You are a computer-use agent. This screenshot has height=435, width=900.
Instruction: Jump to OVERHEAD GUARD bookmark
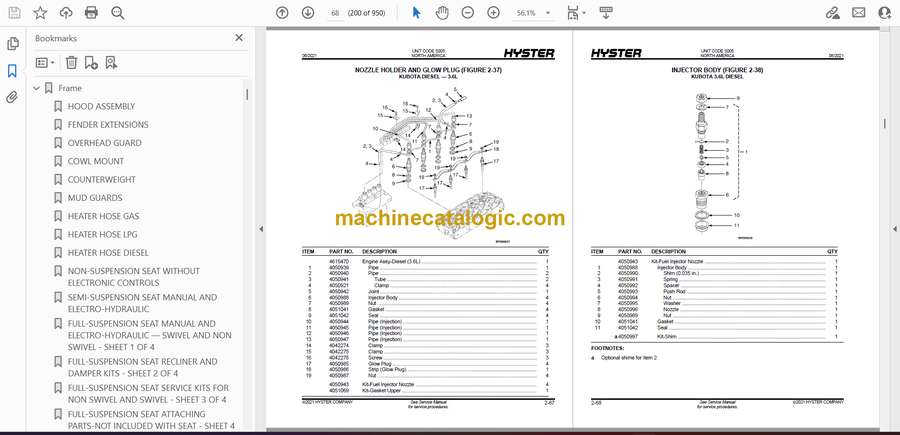pyautogui.click(x=104, y=143)
